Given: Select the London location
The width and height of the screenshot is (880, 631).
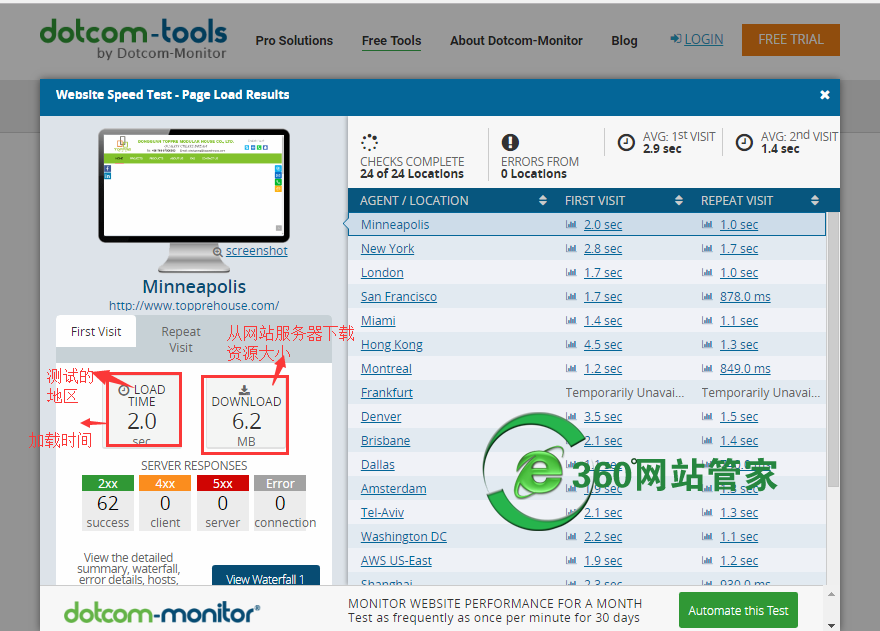Looking at the screenshot, I should click(382, 273).
